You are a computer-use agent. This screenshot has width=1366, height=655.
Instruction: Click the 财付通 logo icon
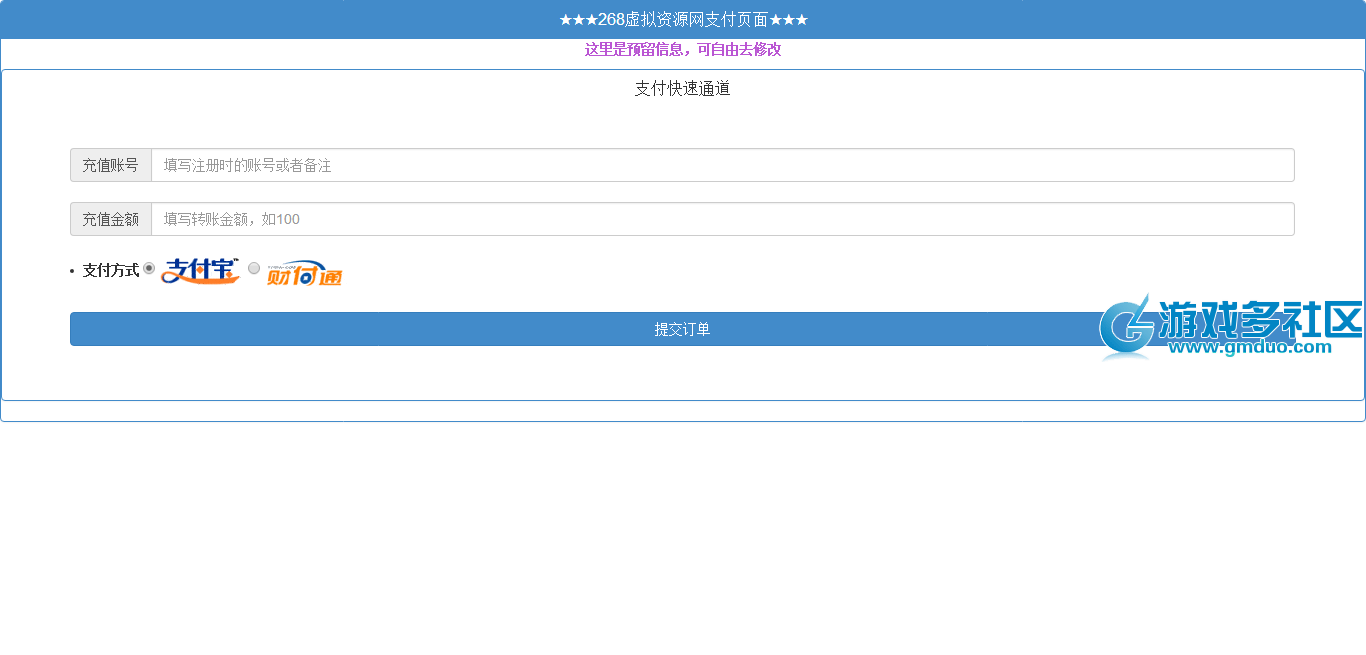304,273
